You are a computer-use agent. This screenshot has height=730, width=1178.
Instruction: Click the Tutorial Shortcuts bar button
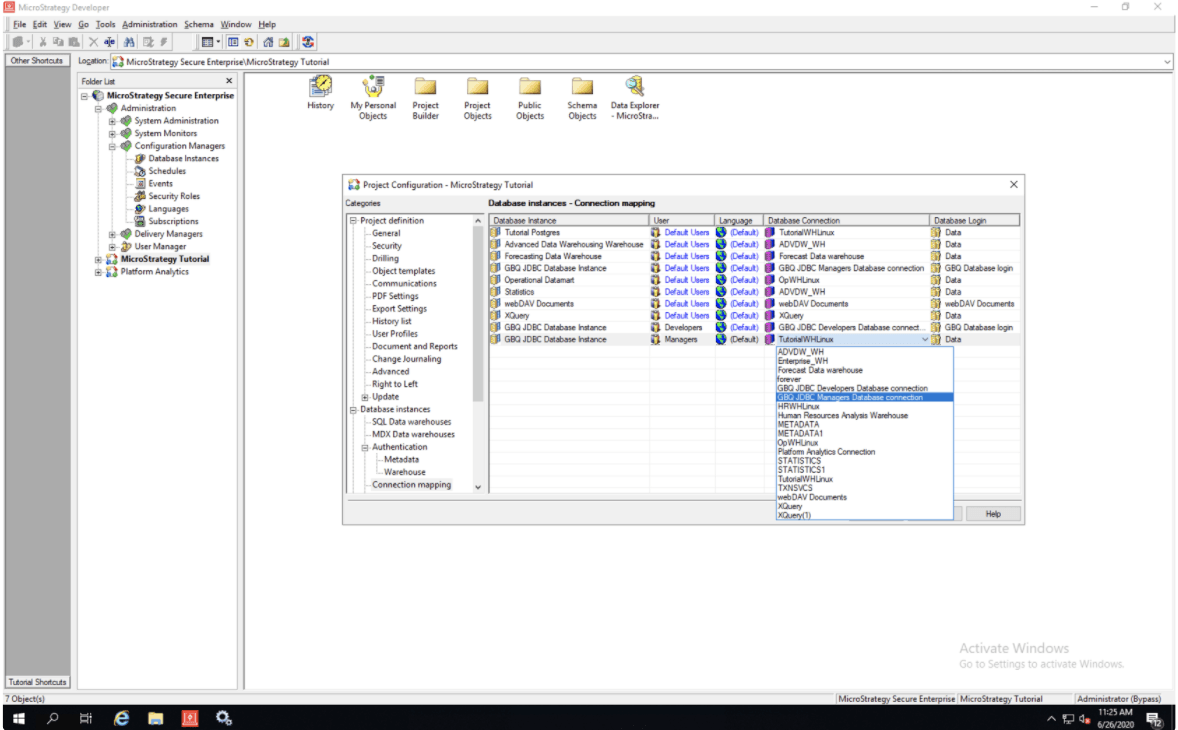click(37, 682)
